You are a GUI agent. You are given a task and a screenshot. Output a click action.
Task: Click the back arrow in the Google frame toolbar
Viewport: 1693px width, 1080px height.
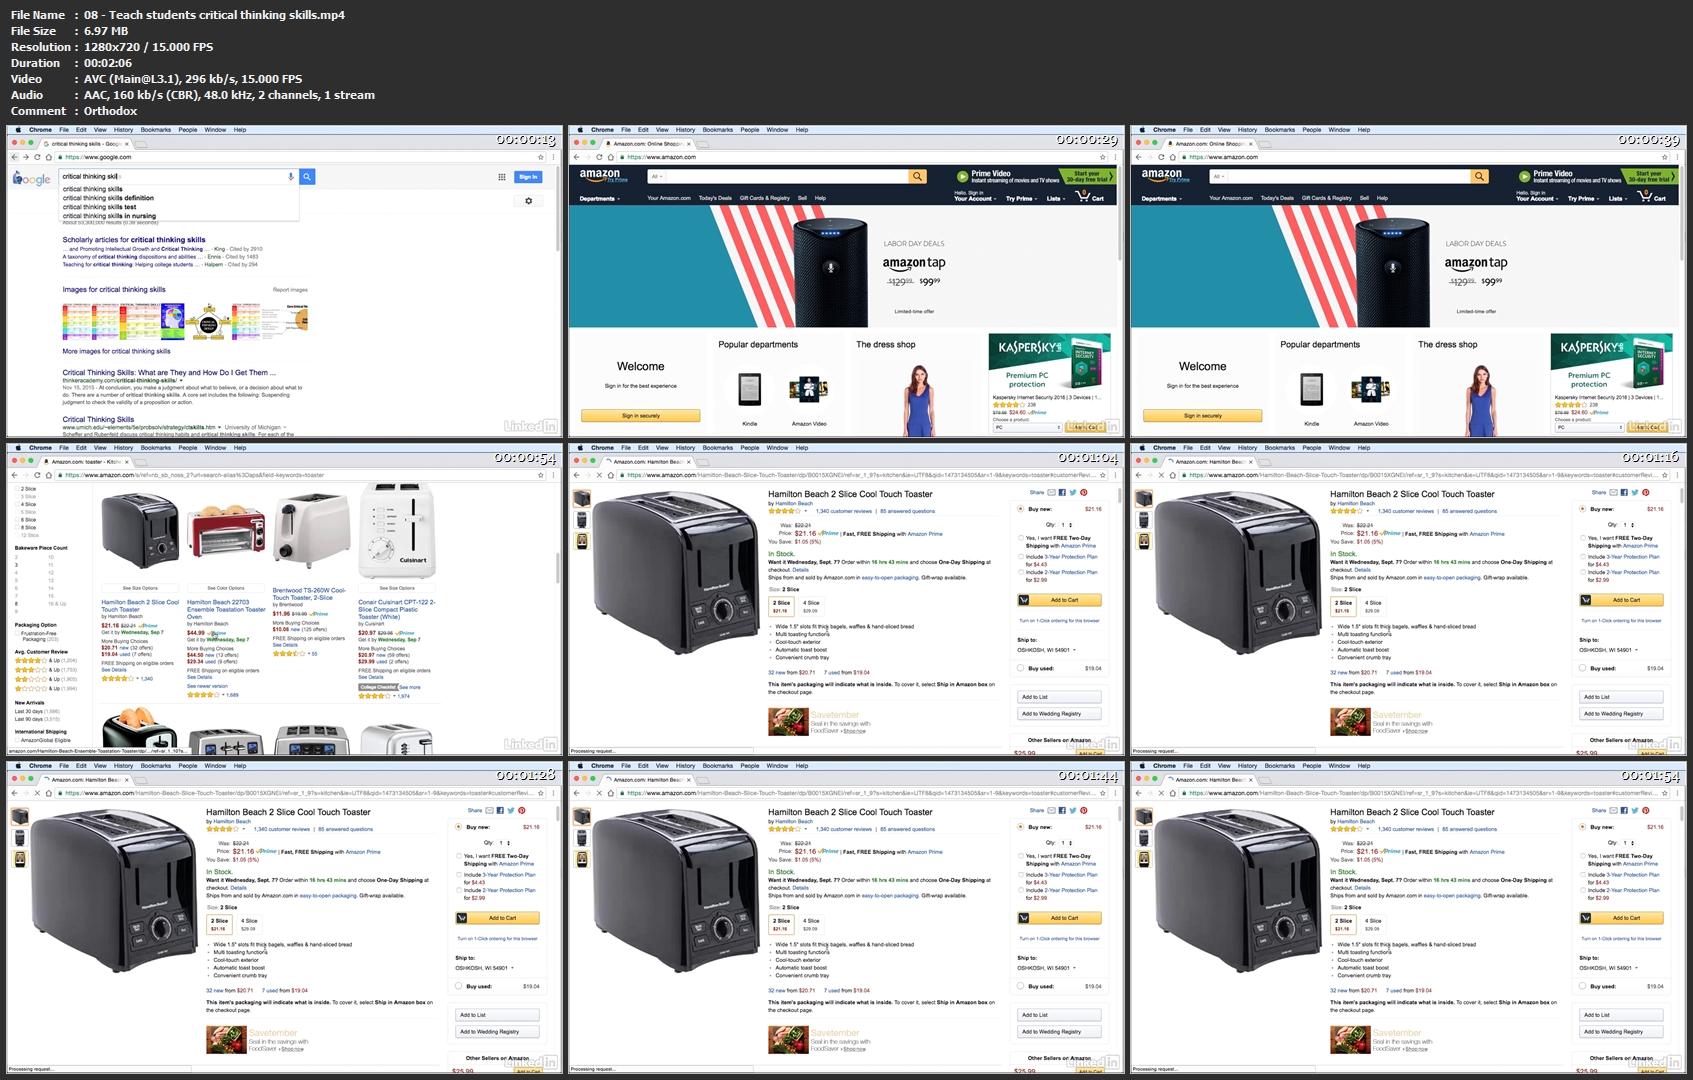[x=14, y=157]
